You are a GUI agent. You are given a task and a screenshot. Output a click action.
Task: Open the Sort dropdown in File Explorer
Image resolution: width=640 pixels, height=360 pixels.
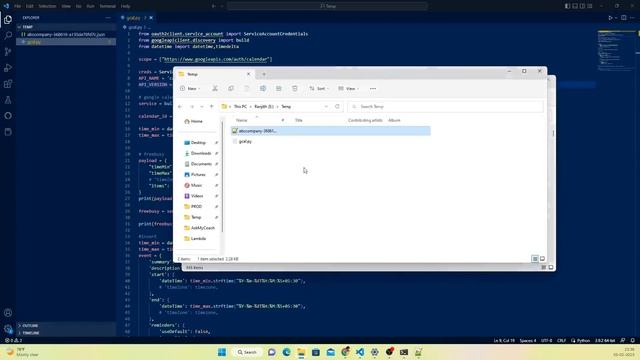(x=319, y=89)
